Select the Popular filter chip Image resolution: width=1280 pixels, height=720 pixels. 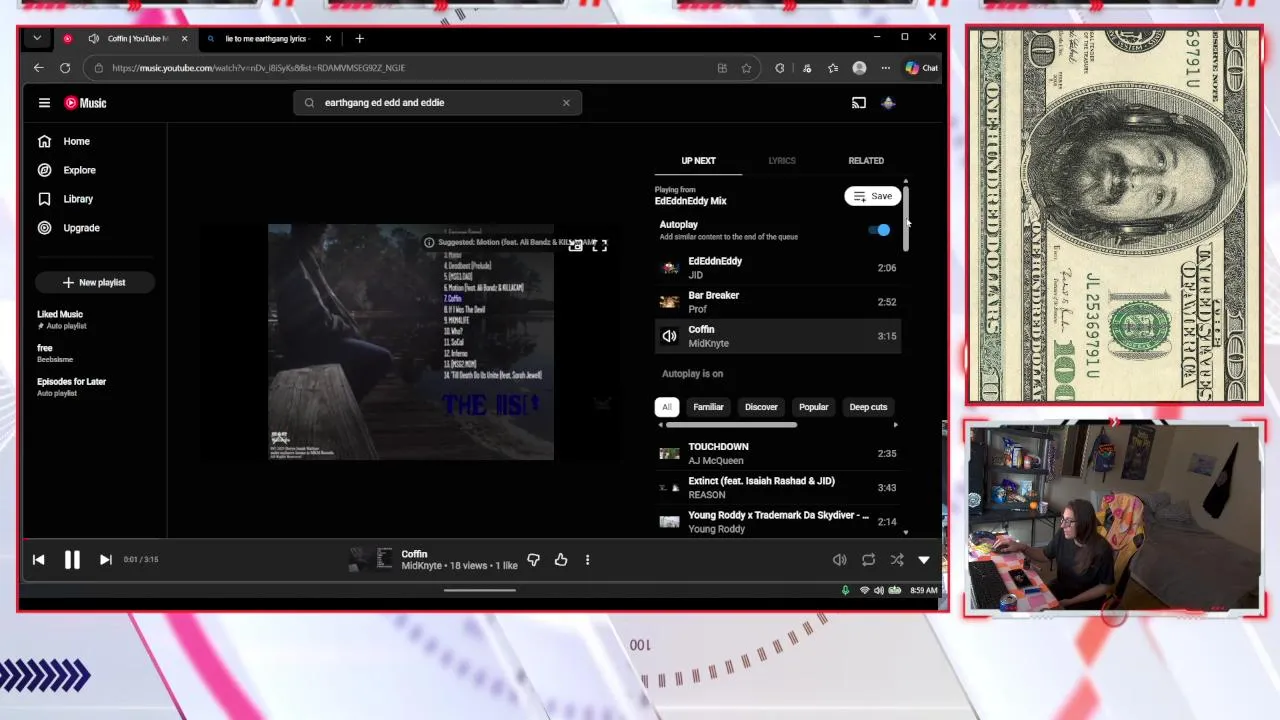coord(814,407)
